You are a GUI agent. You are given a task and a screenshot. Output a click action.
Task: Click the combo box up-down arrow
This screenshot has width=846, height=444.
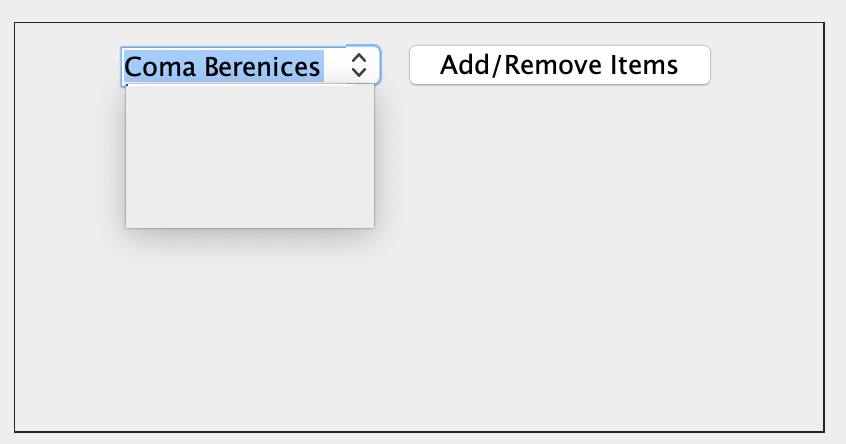tap(360, 66)
